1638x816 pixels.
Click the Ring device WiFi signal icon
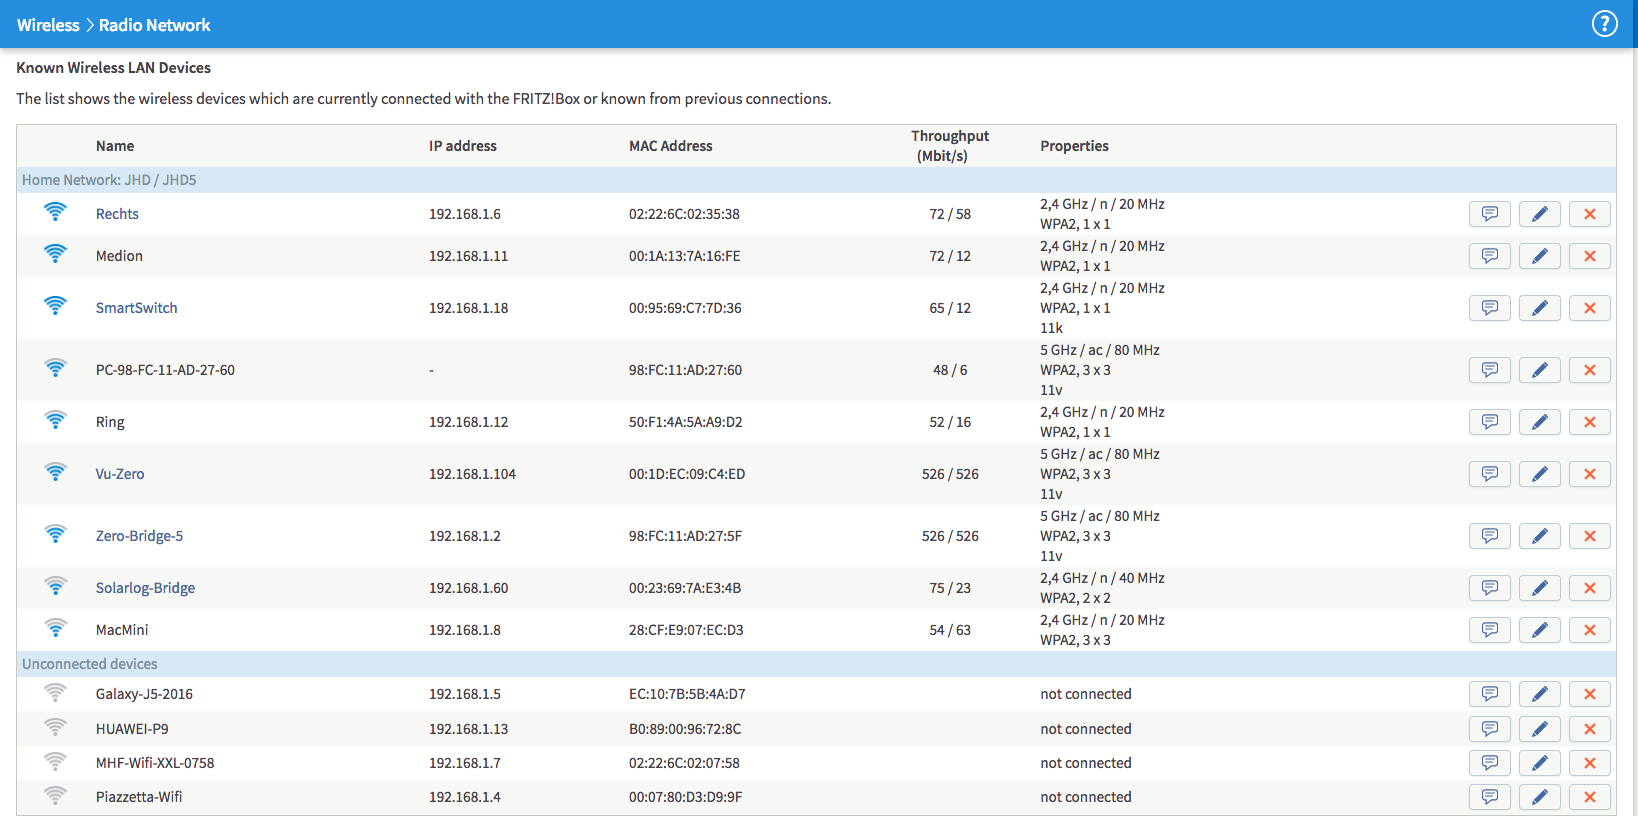[x=56, y=421]
